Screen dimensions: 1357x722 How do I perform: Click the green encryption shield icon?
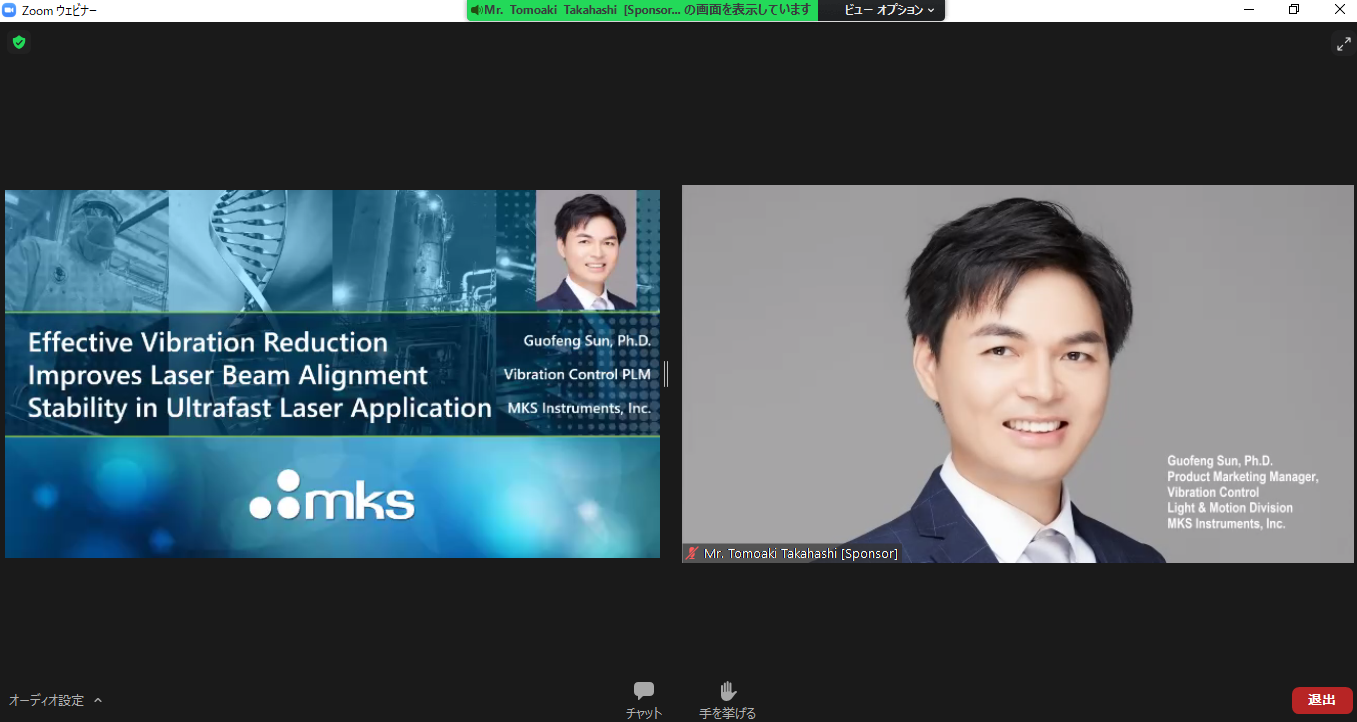19,42
